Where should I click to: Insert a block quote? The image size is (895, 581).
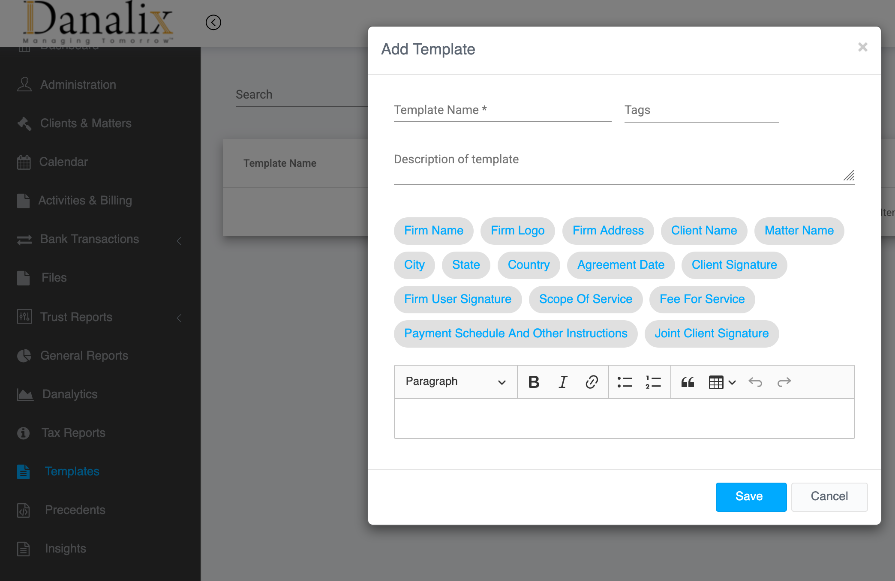click(x=687, y=382)
